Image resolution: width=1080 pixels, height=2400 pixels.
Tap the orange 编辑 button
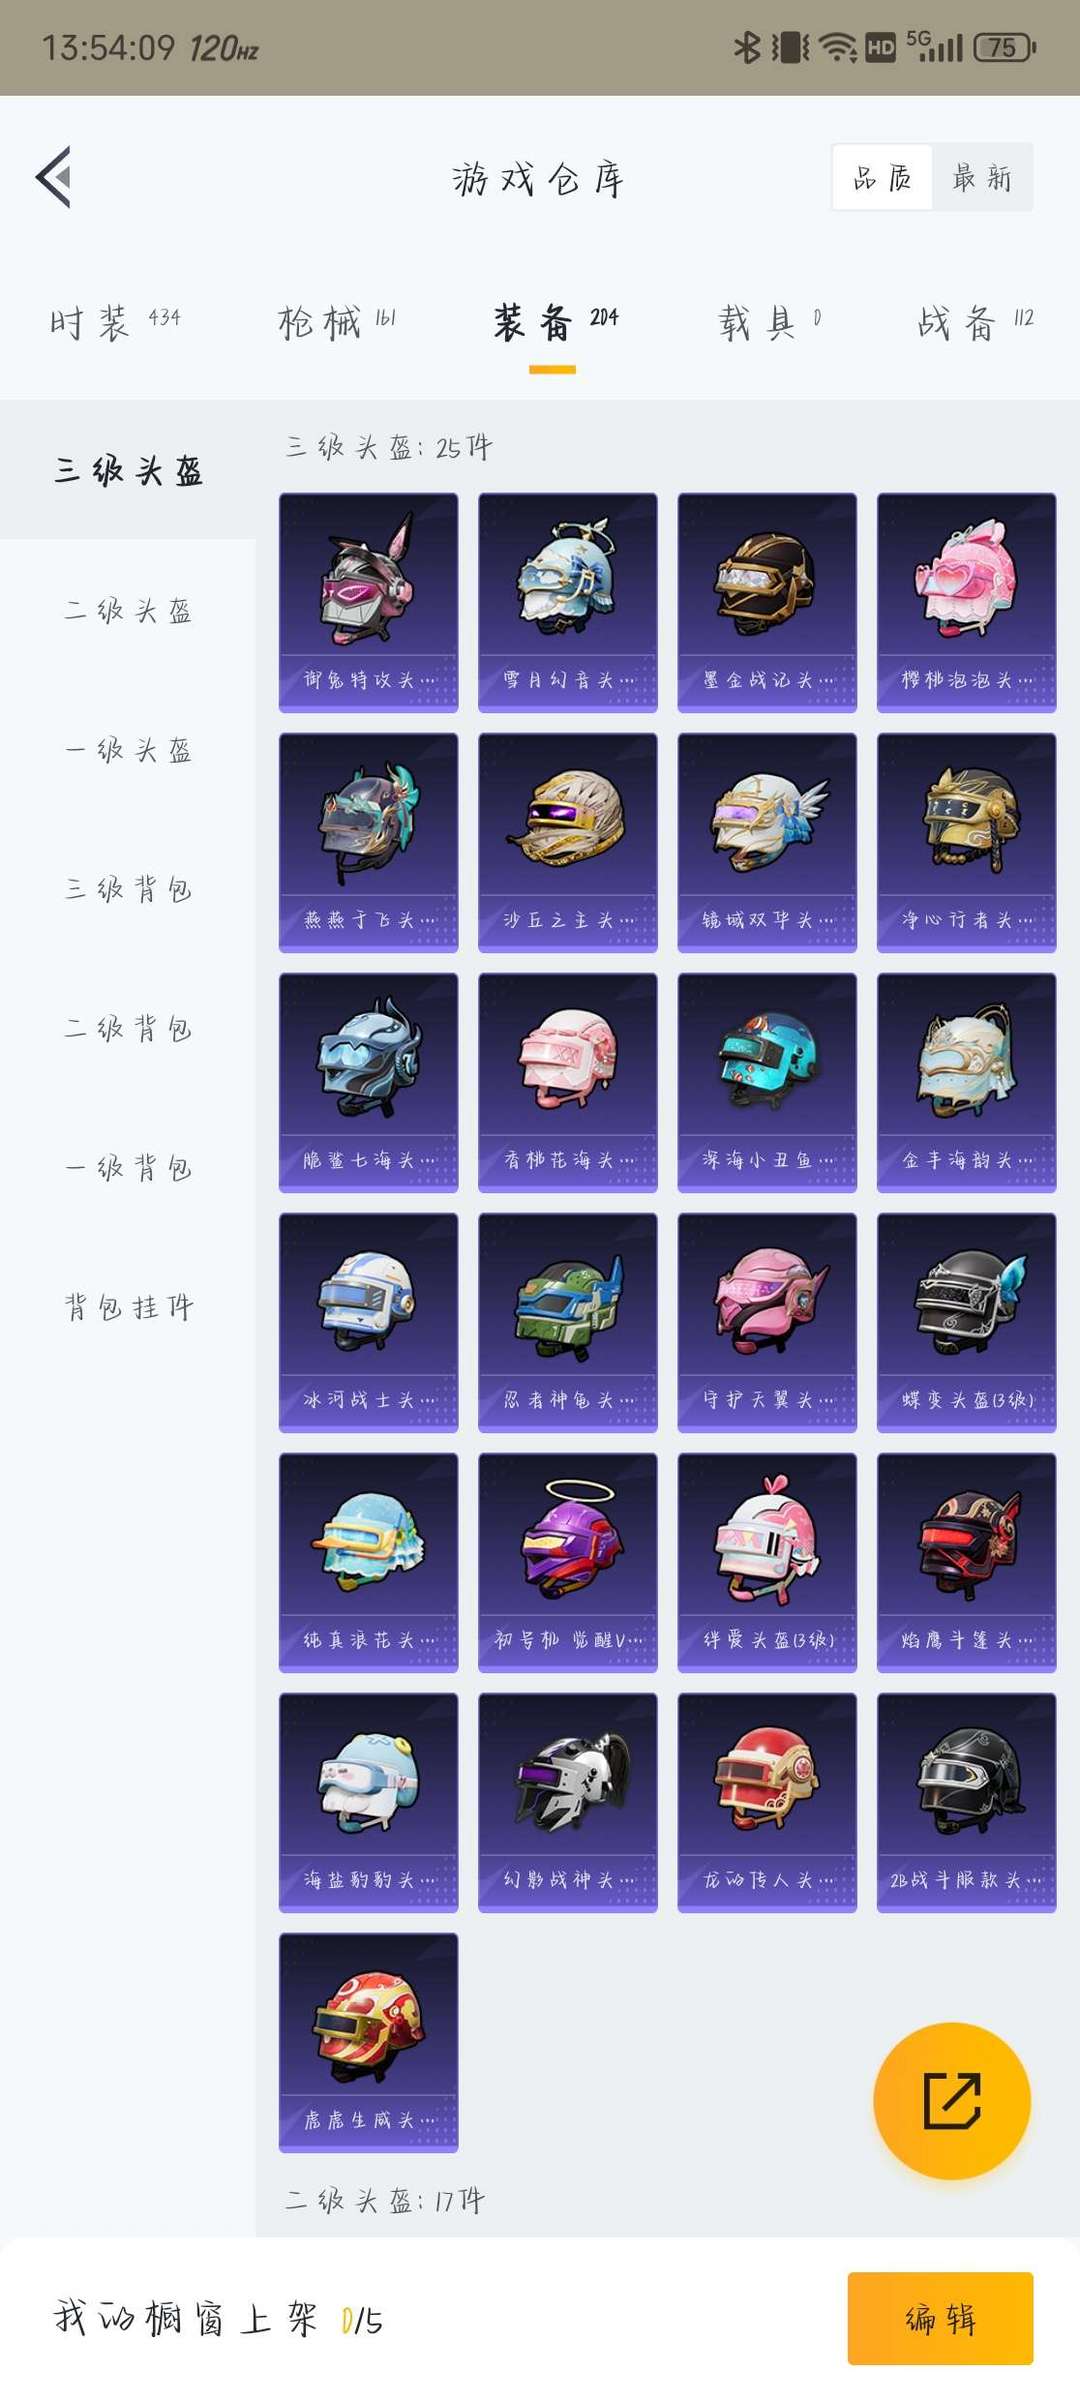[x=940, y=2318]
